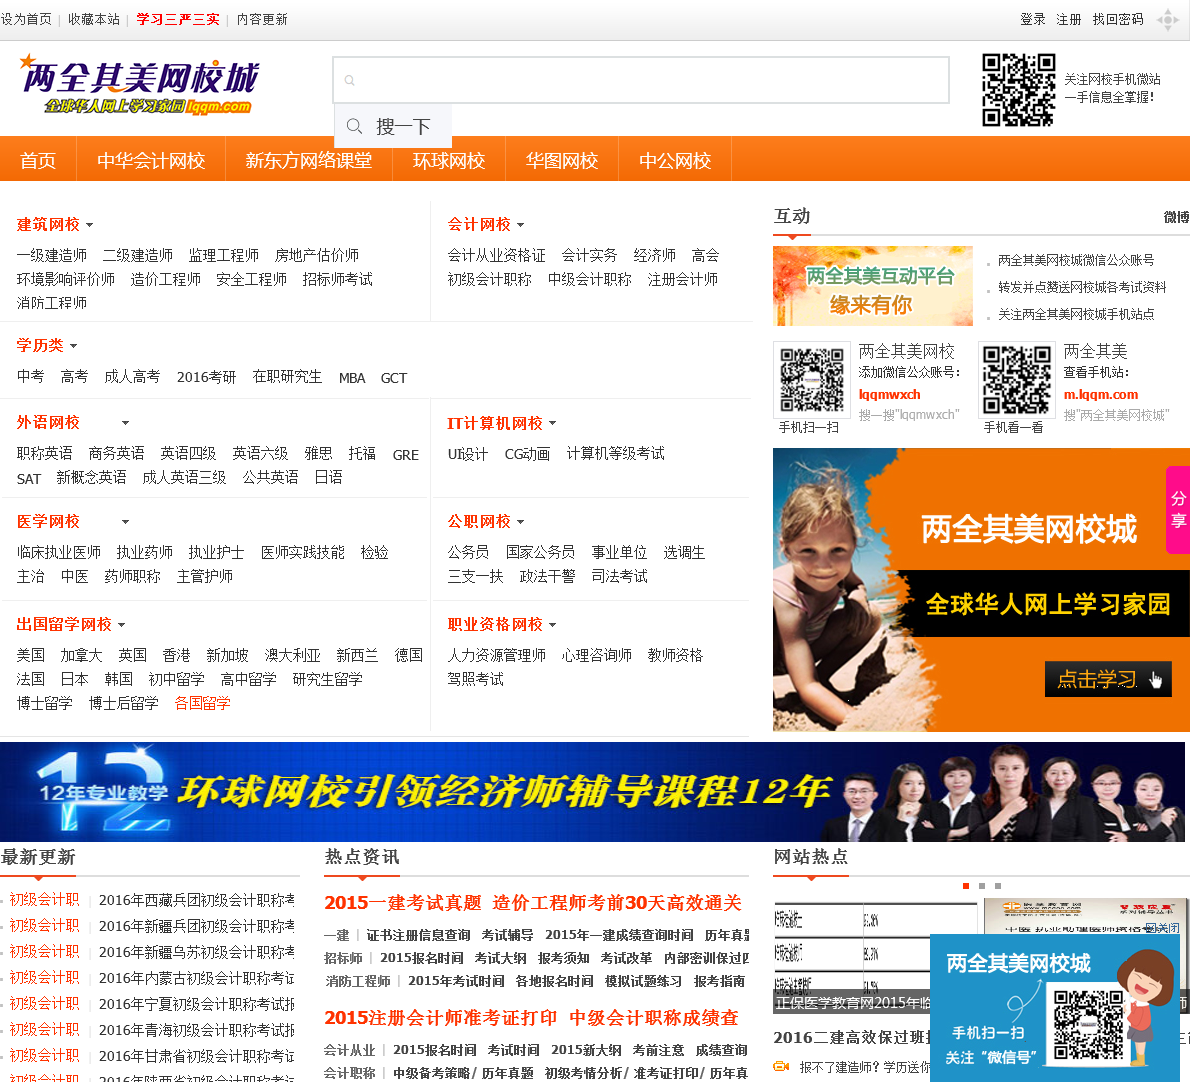Click the target icon next to 找回密码
This screenshot has height=1082, width=1190.
[x=1167, y=20]
